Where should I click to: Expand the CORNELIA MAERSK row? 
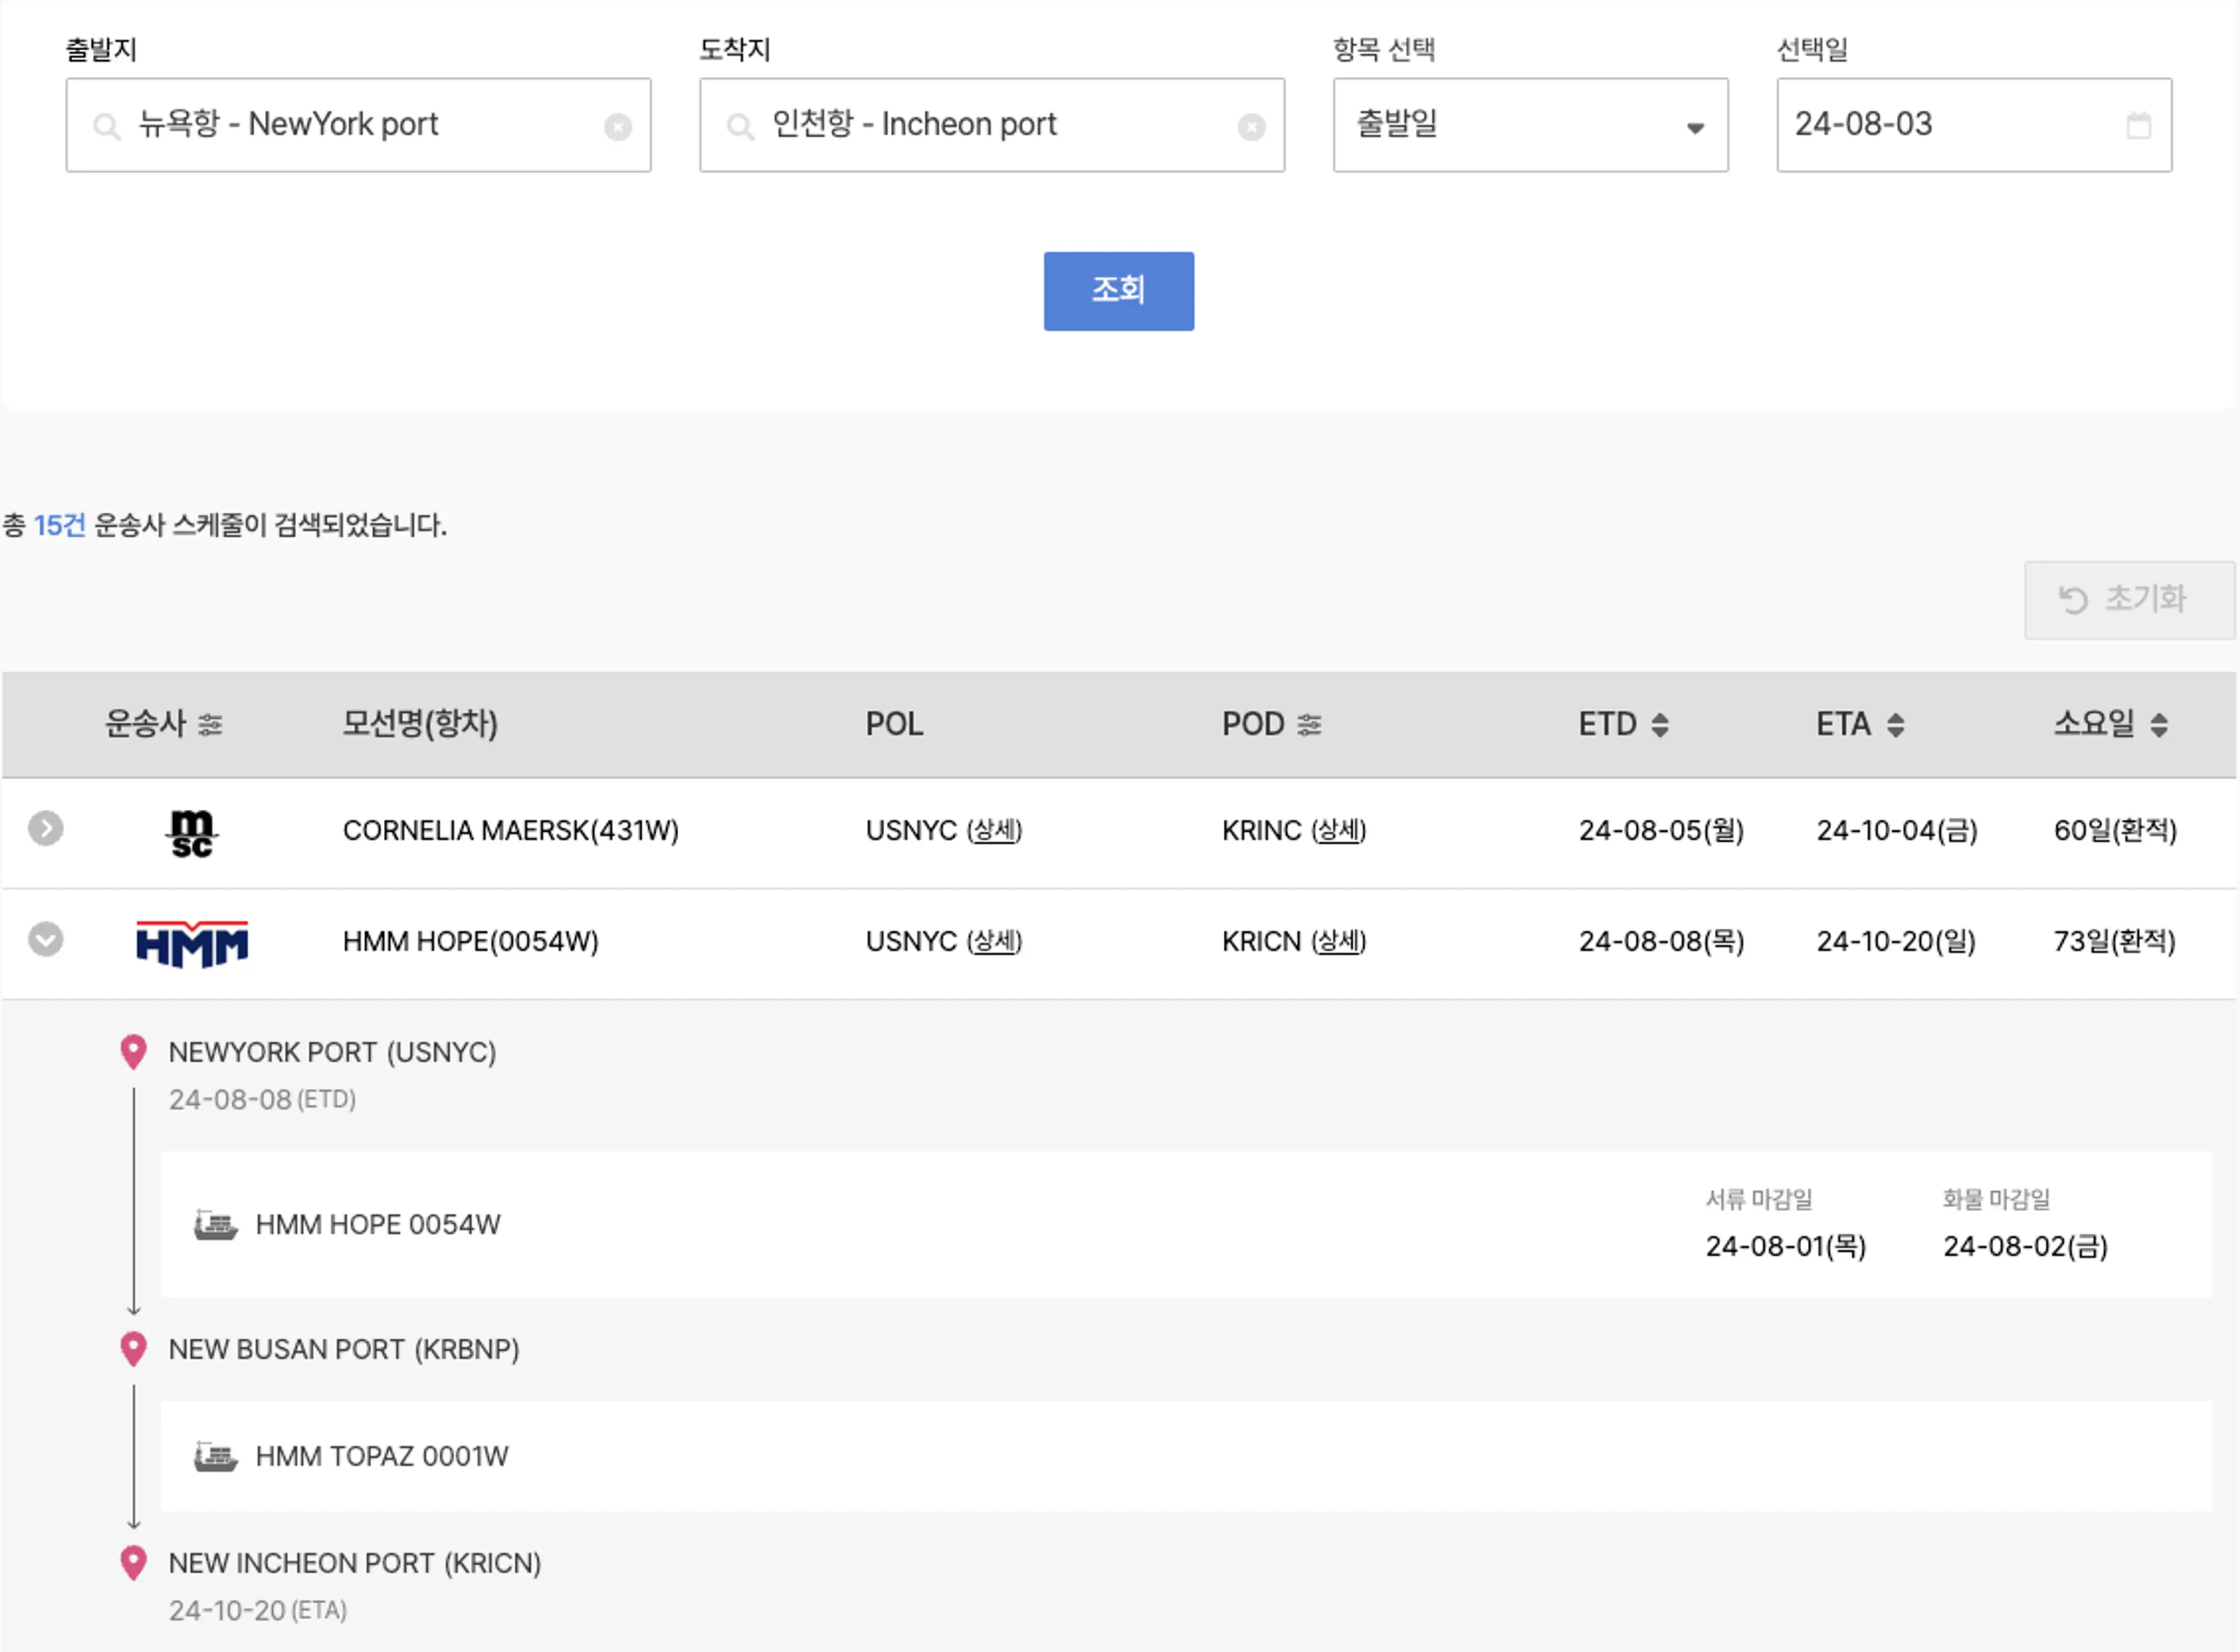tap(45, 829)
